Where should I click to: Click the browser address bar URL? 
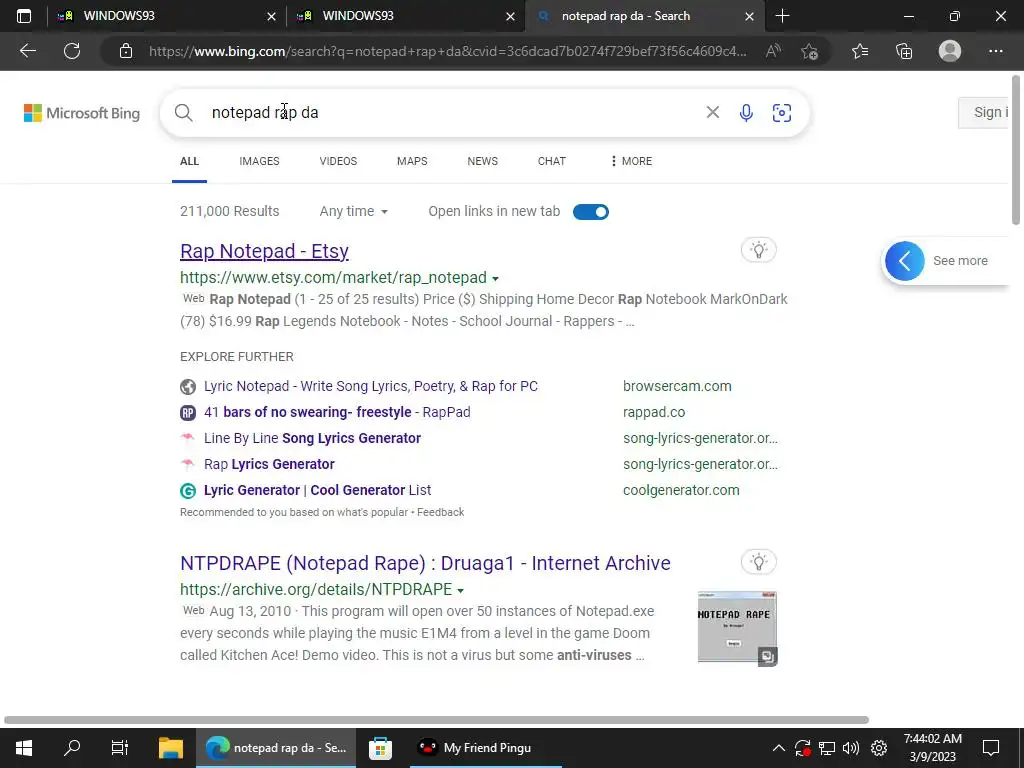click(447, 51)
